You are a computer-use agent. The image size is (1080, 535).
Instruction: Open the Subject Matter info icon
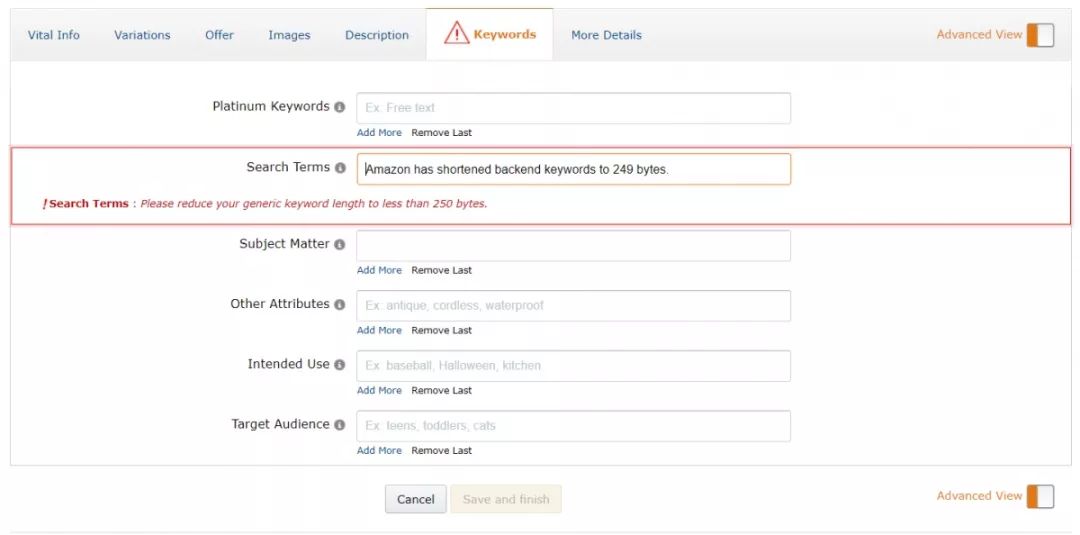tap(340, 244)
